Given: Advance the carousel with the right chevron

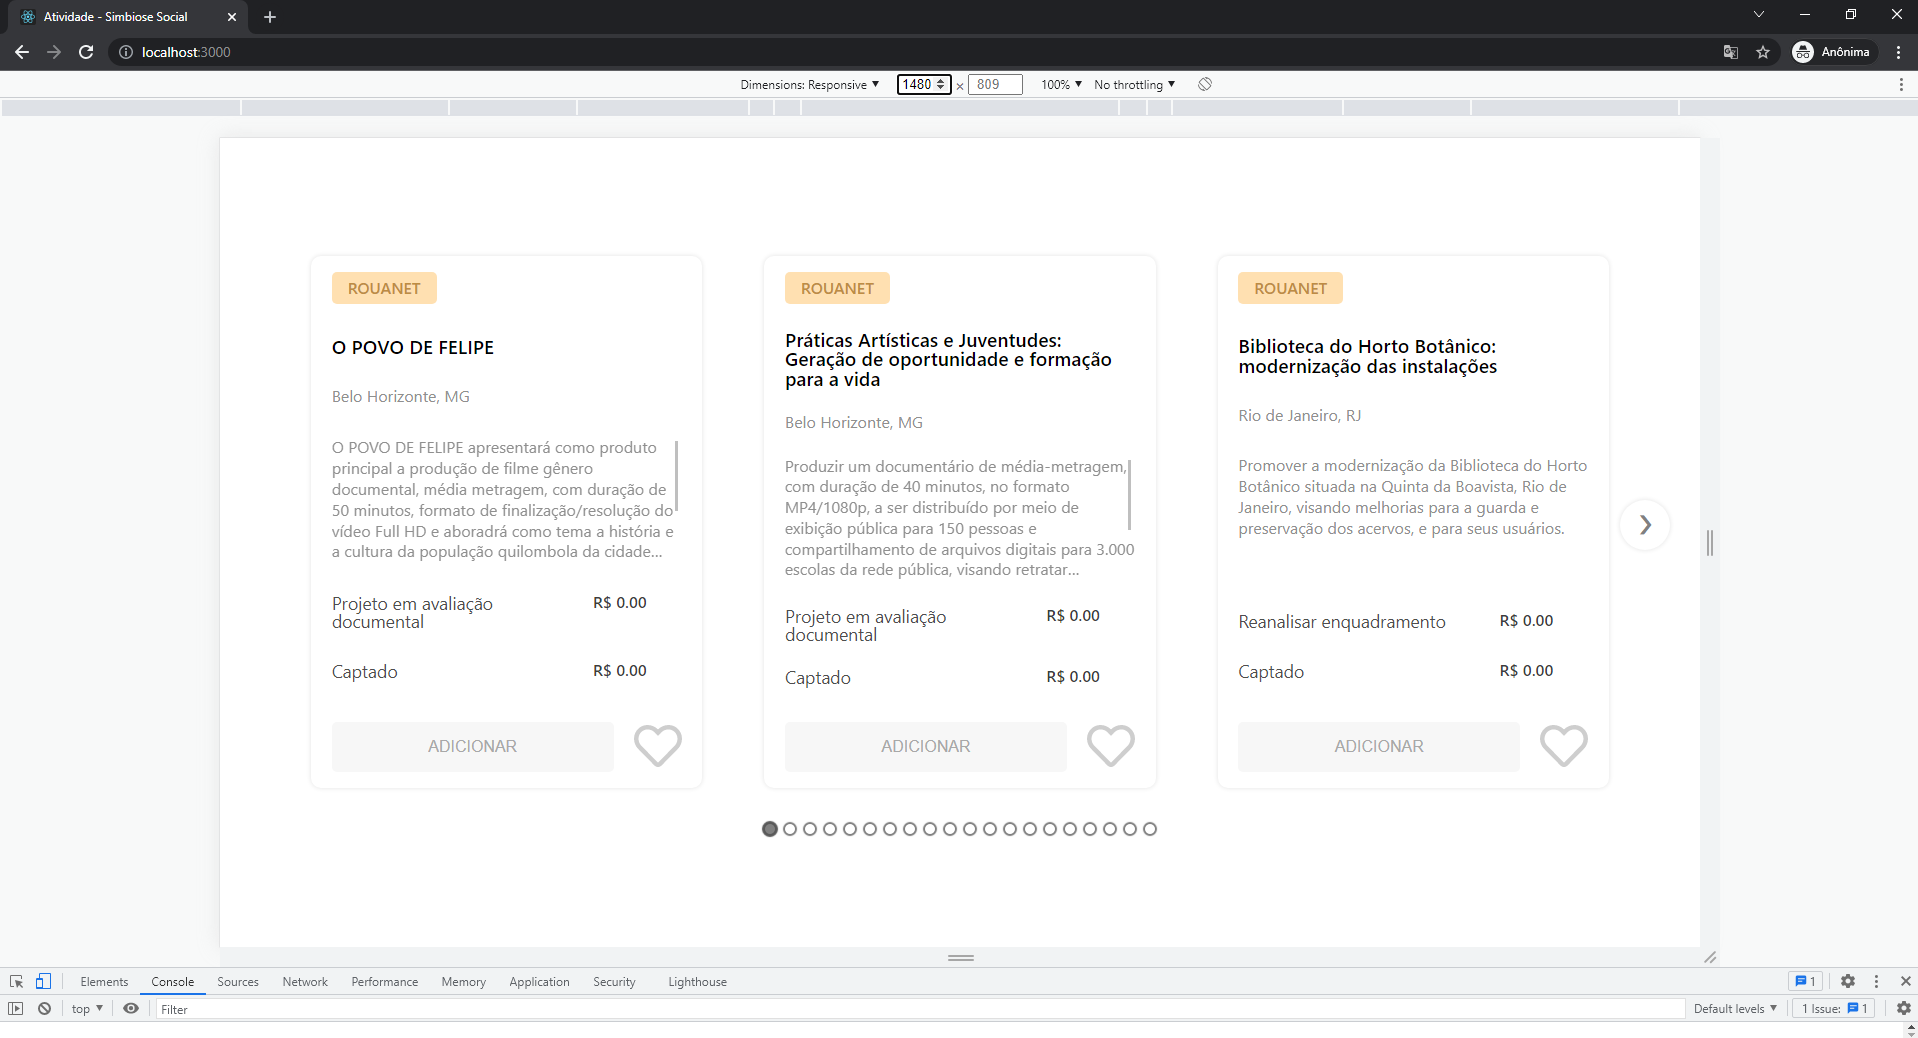Looking at the screenshot, I should 1644,525.
